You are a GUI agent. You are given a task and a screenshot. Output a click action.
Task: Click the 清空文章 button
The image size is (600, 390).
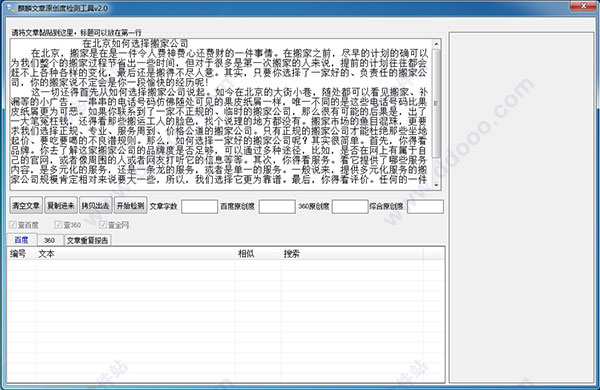[26, 206]
